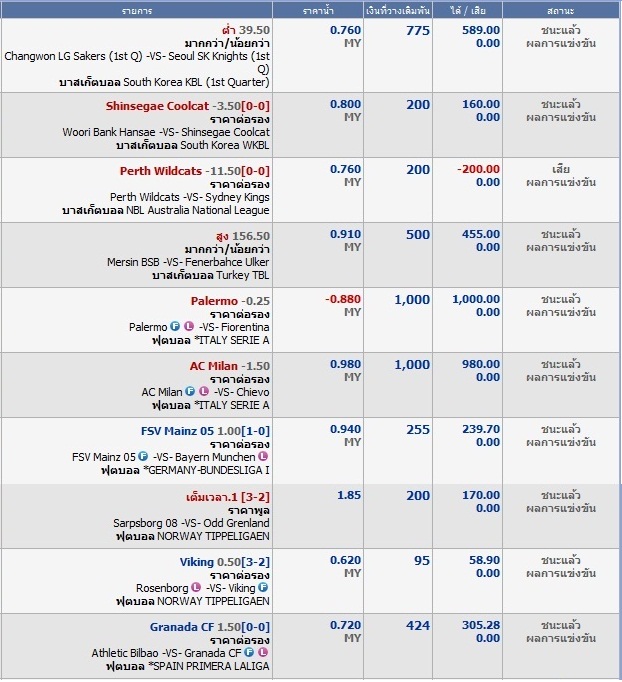
Task: Click the L icon after Bayern Munchen
Action: (x=264, y=457)
